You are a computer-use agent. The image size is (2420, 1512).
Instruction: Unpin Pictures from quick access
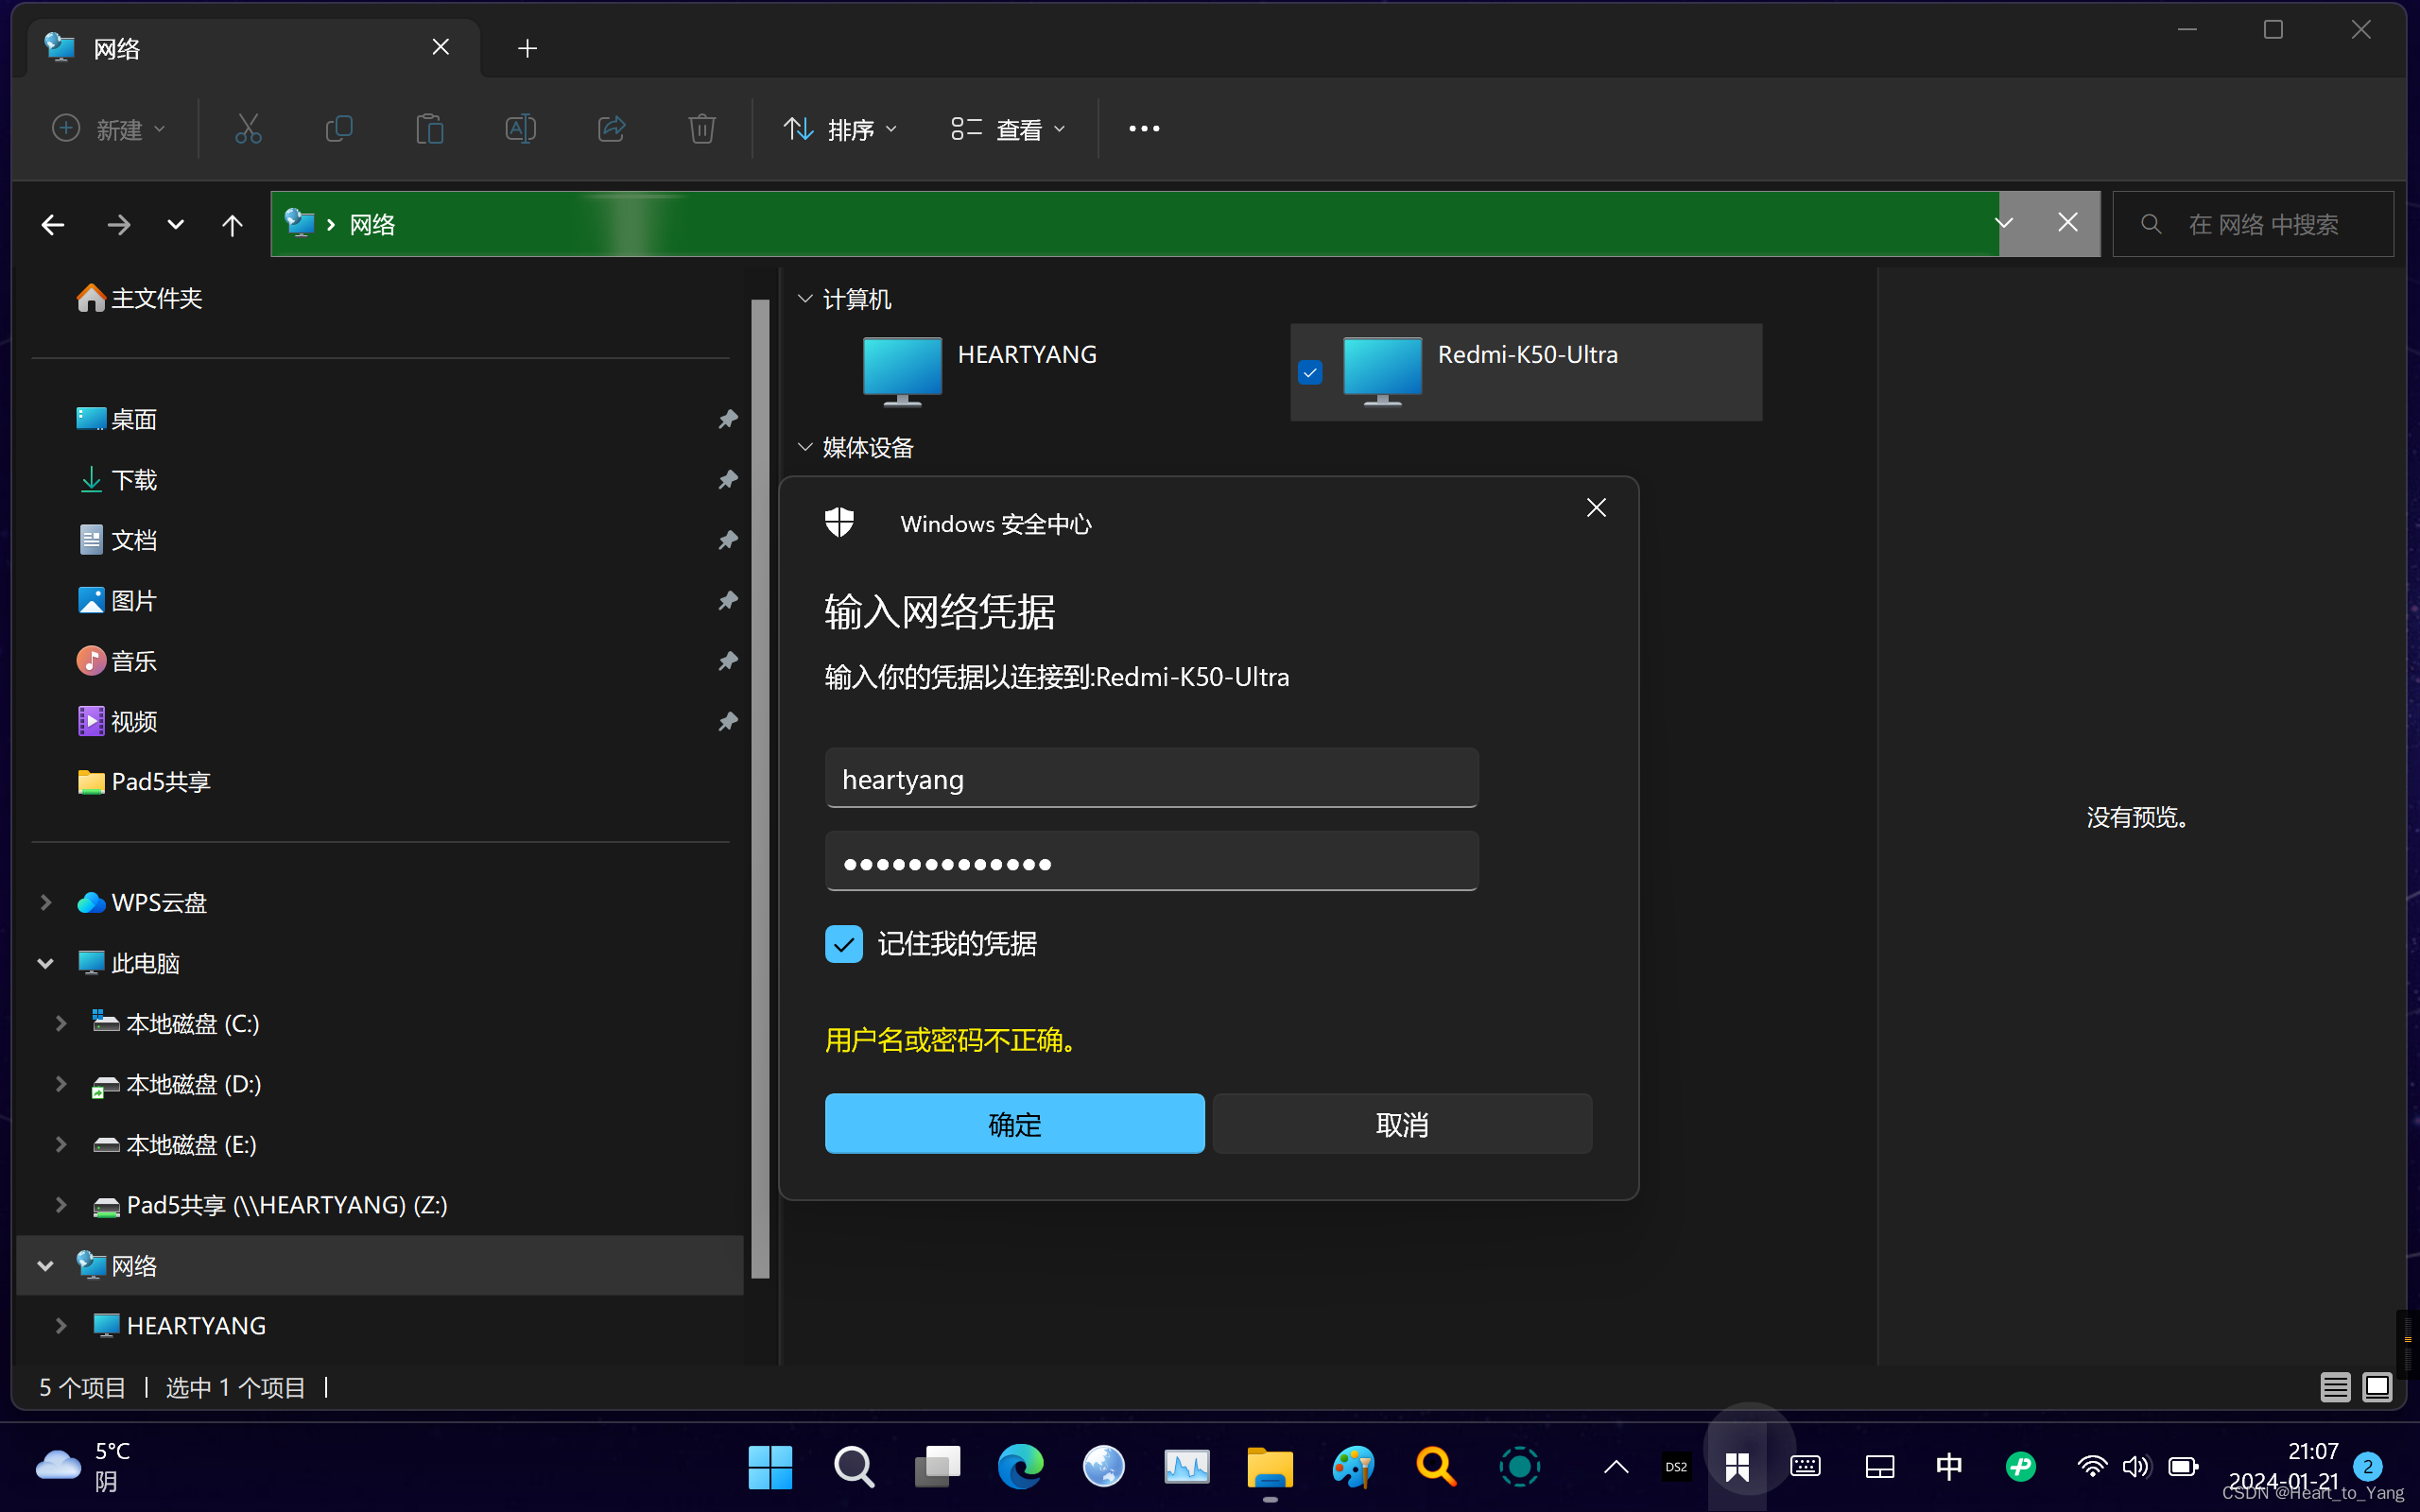[728, 600]
